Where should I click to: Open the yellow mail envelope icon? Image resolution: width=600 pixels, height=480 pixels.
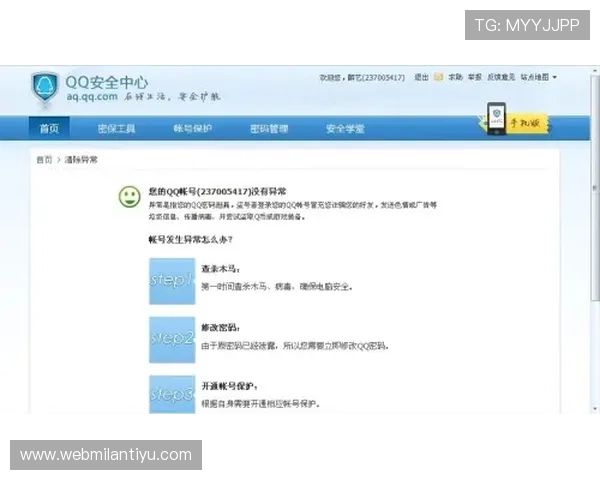click(439, 77)
